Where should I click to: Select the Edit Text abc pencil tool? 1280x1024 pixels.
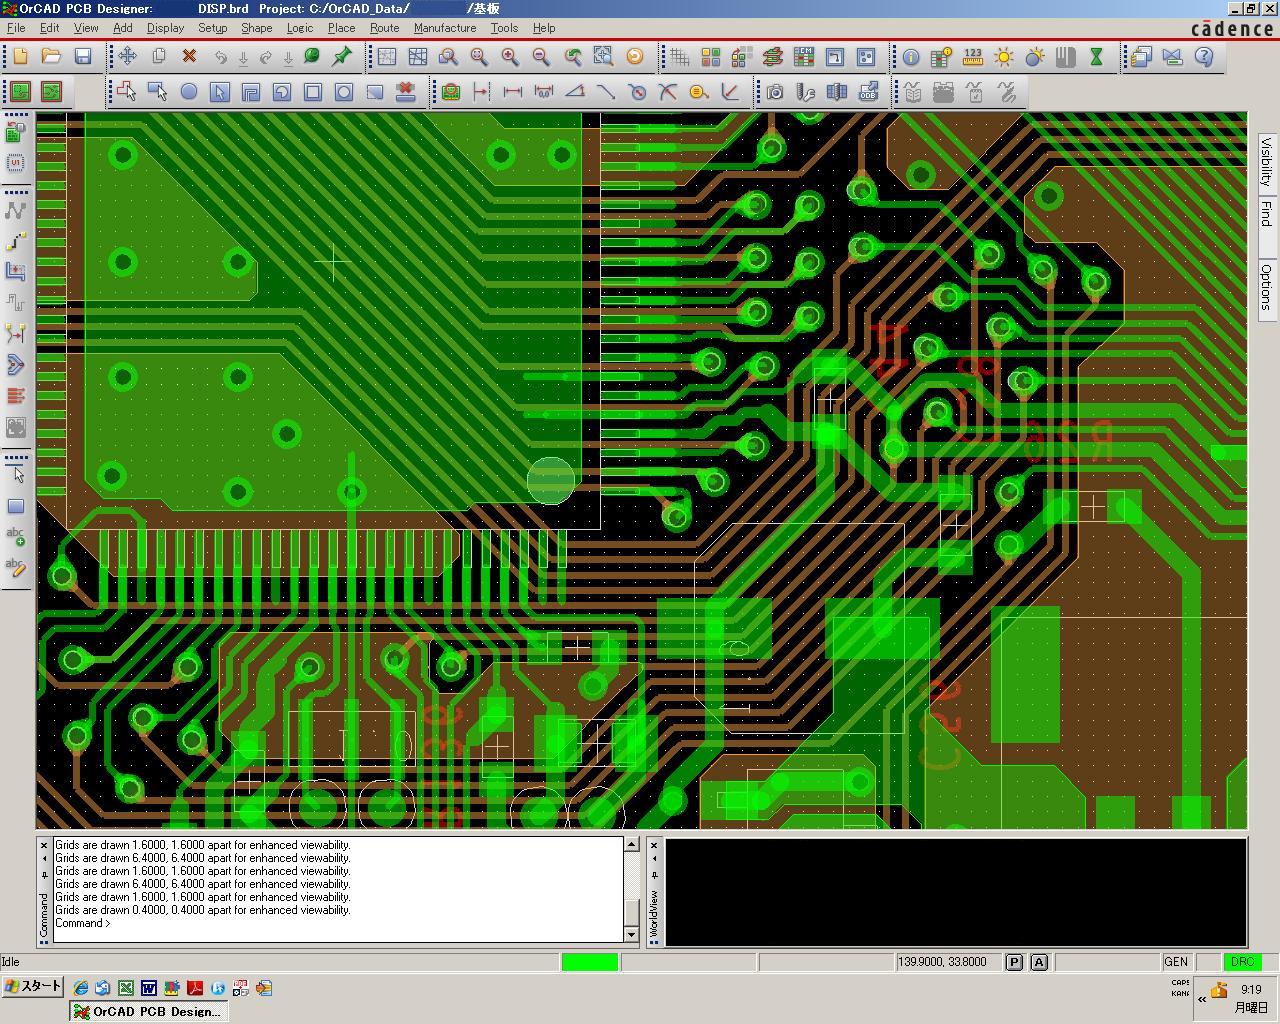tap(16, 567)
